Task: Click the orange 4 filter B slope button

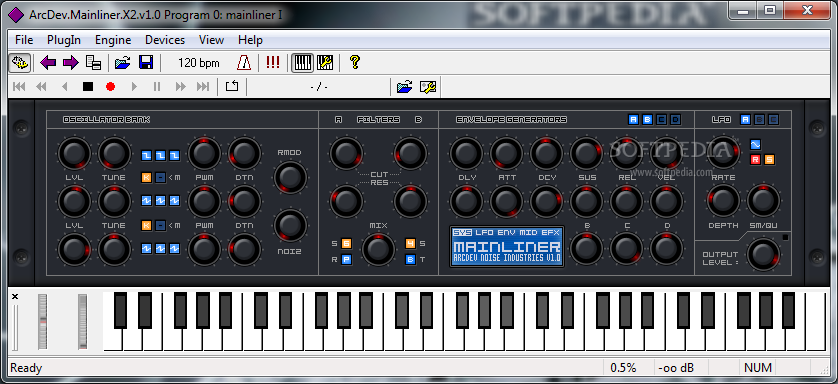Action: click(410, 244)
